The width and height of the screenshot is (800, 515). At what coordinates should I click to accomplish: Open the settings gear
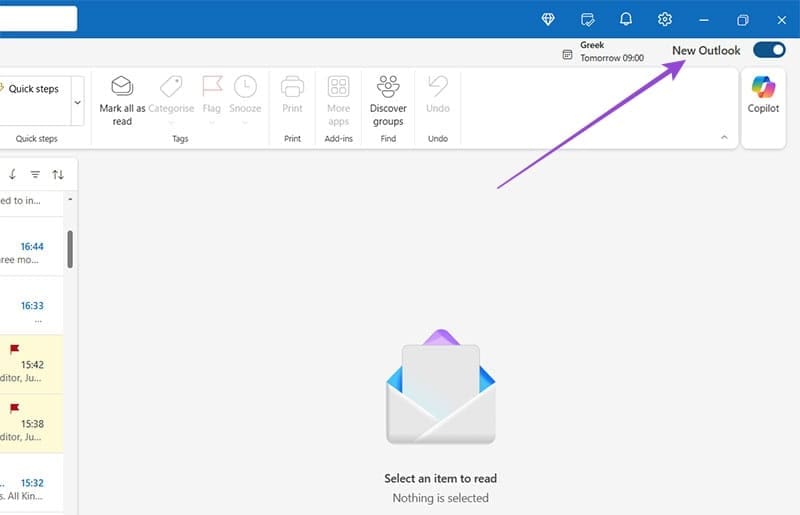coord(664,19)
